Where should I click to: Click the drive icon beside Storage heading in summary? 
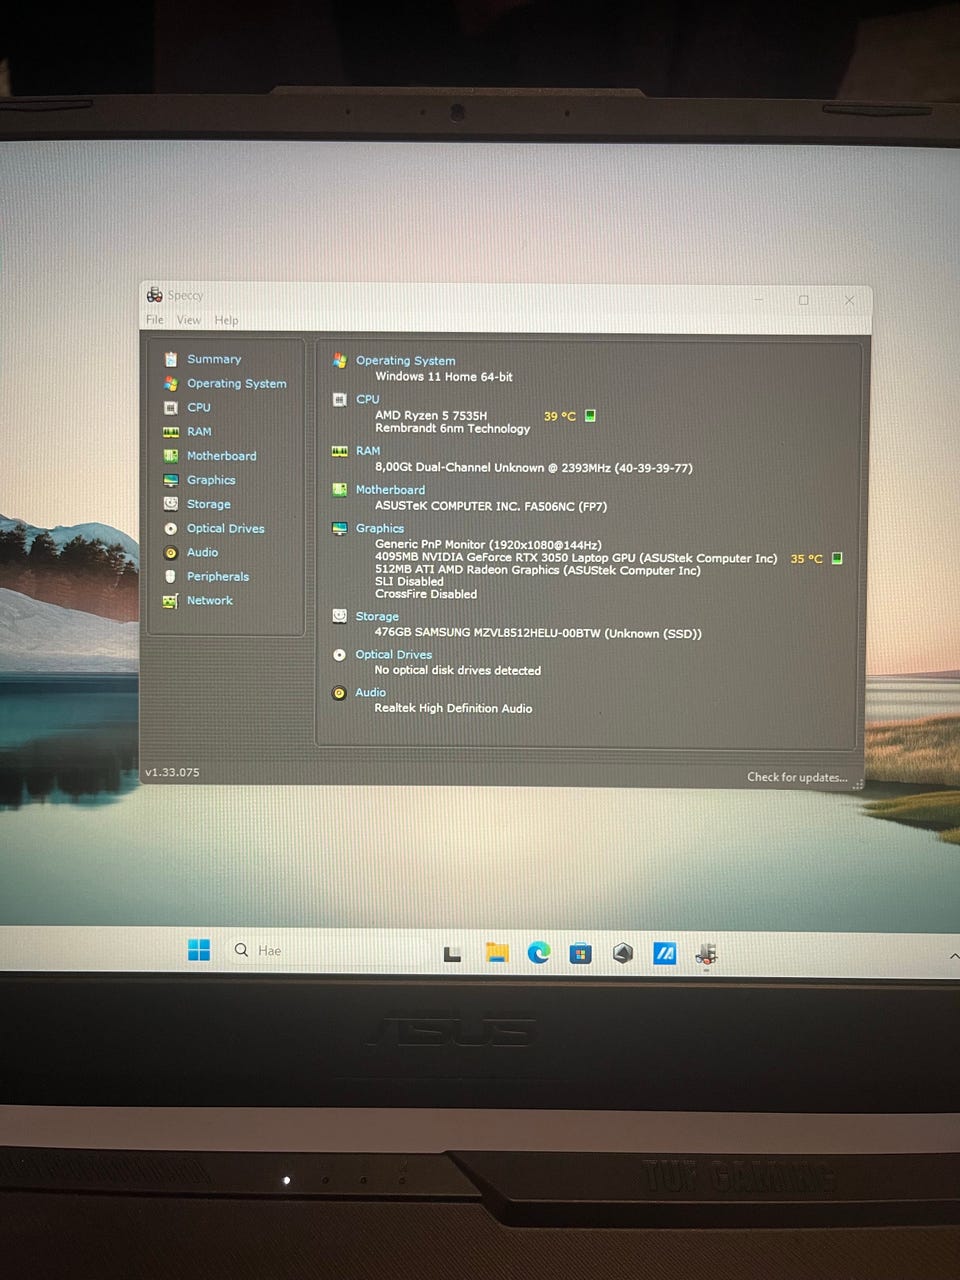click(340, 616)
